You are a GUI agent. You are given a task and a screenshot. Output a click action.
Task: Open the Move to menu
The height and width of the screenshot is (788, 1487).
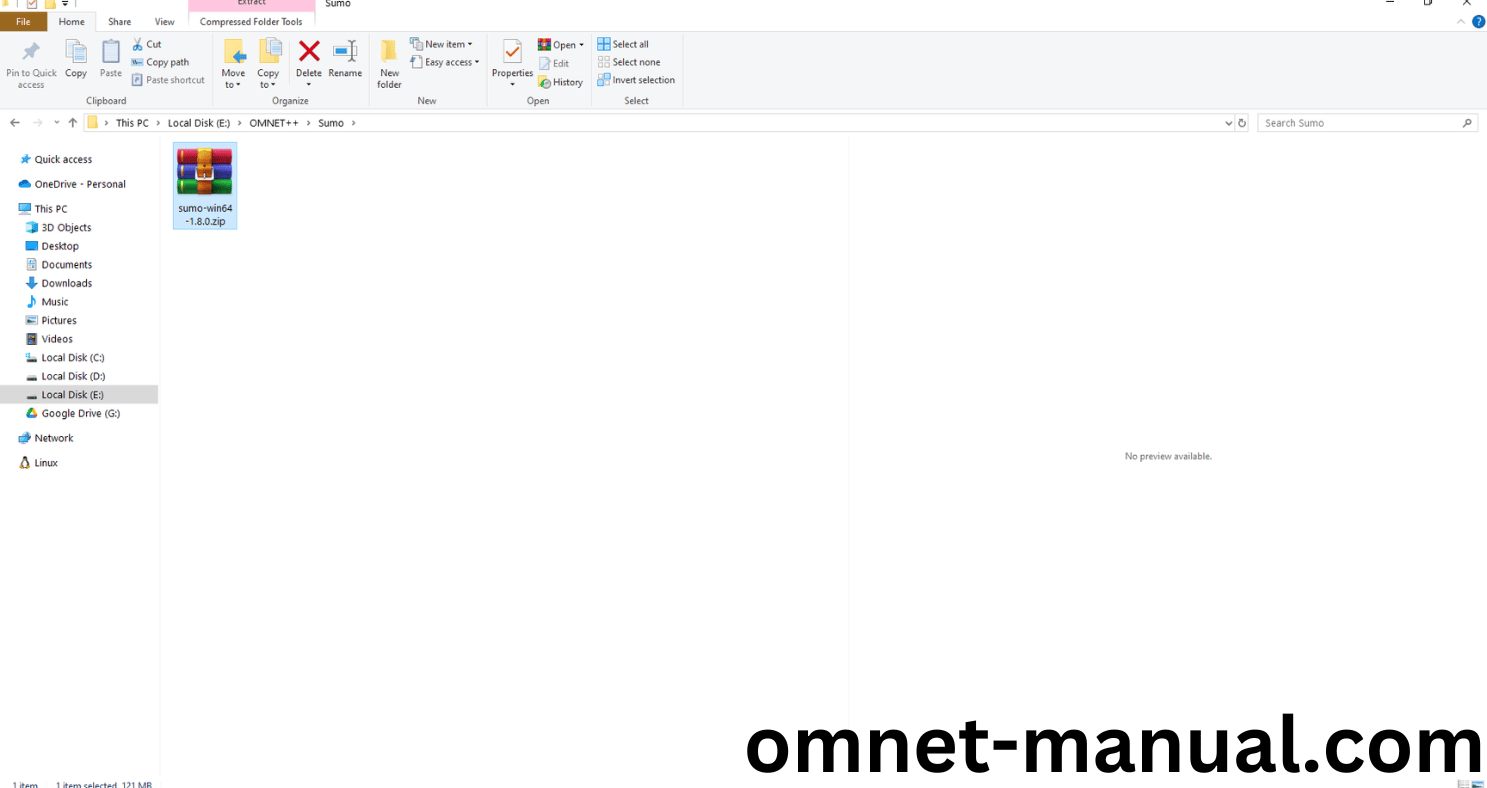pos(233,64)
